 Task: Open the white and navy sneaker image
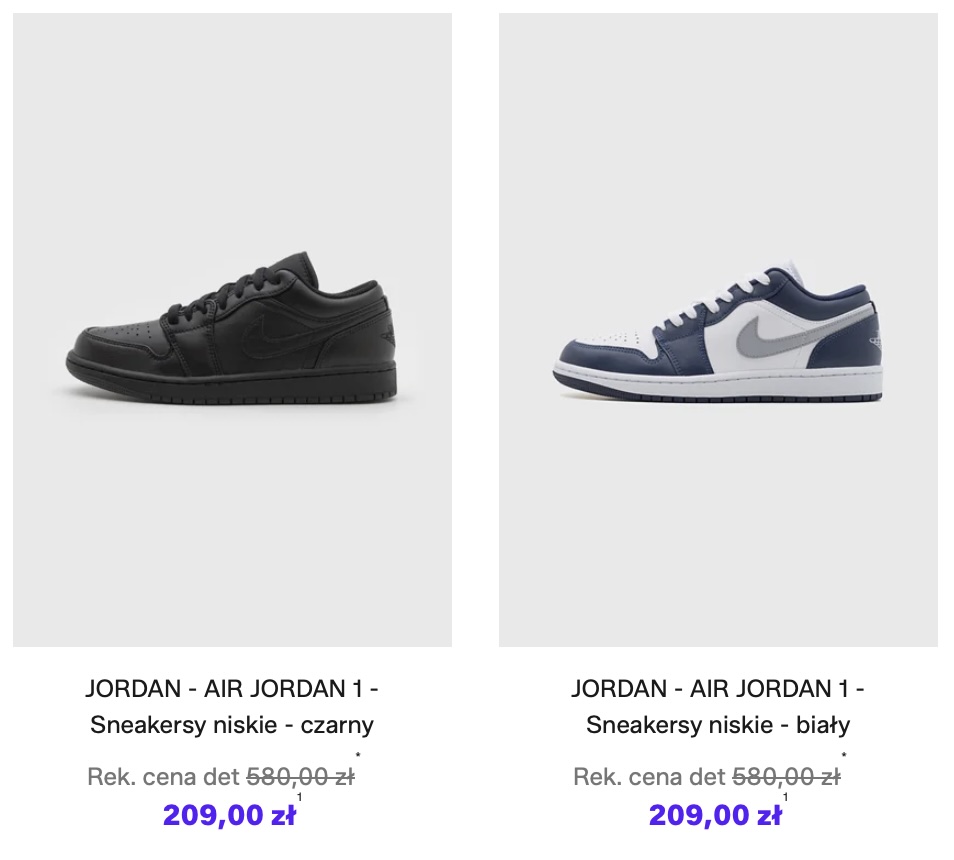coord(718,330)
